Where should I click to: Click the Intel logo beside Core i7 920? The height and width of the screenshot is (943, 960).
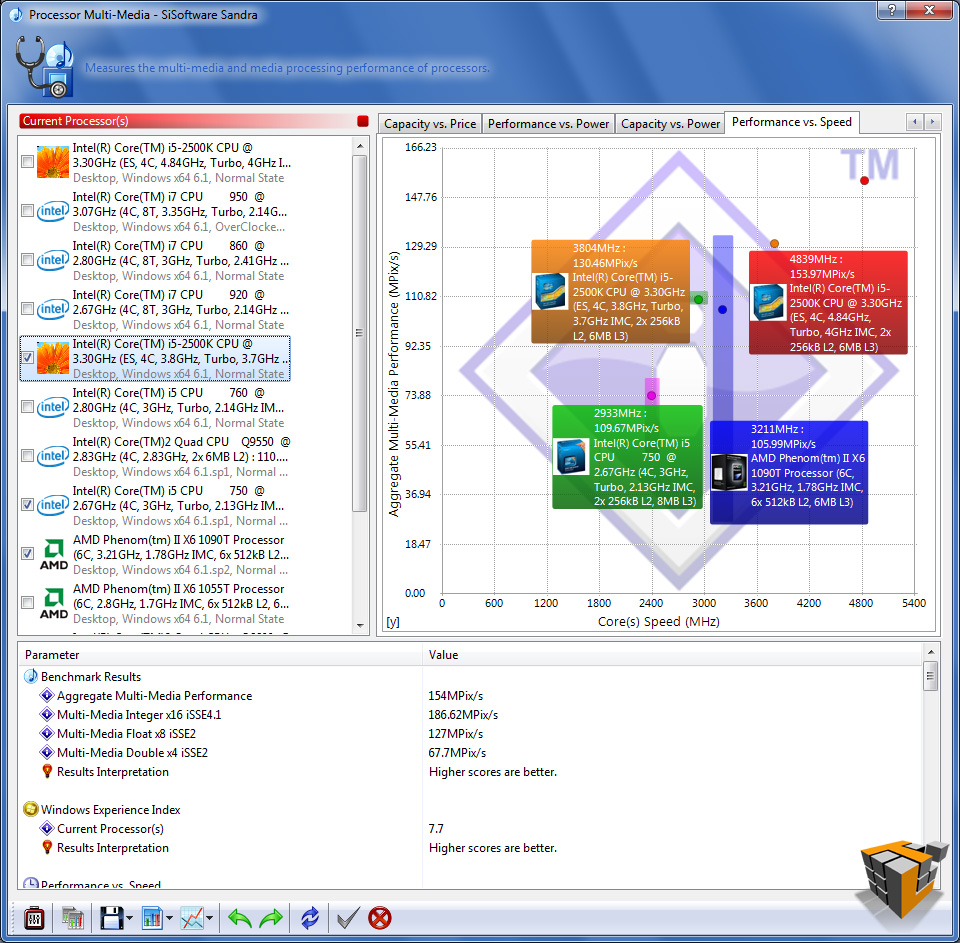pos(53,309)
